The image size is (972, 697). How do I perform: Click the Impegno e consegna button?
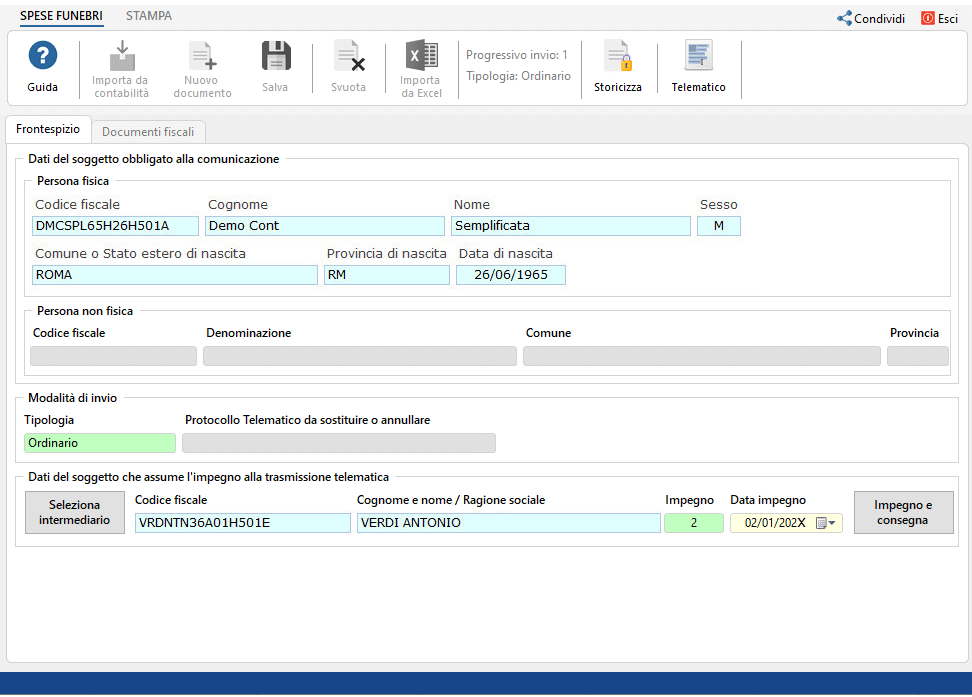[x=903, y=512]
